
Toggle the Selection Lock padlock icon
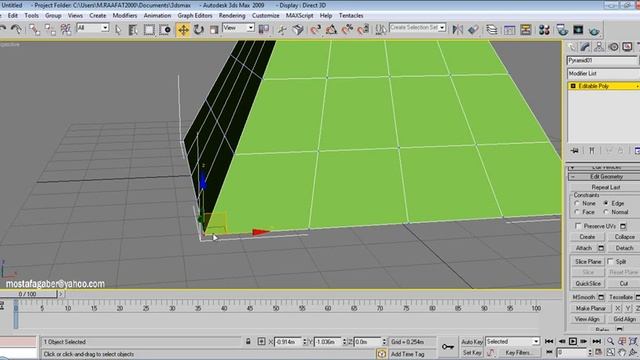coord(248,341)
